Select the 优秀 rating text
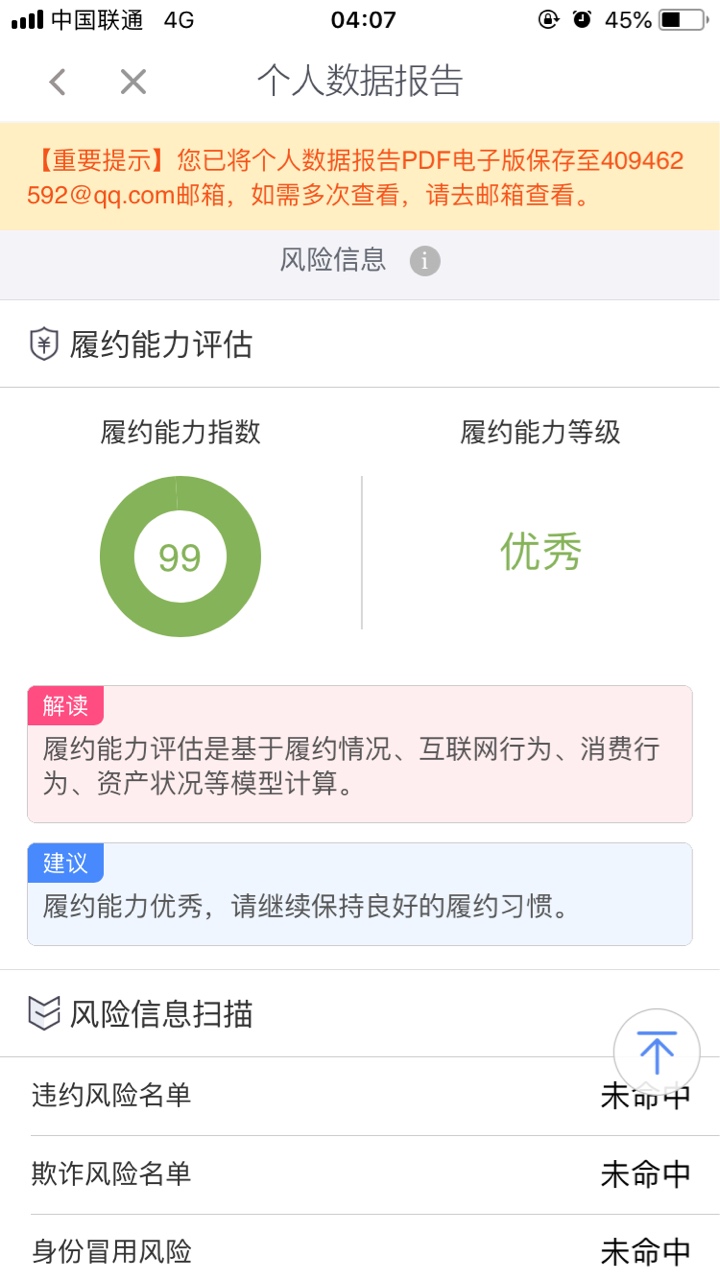The height and width of the screenshot is (1280, 720). [541, 552]
